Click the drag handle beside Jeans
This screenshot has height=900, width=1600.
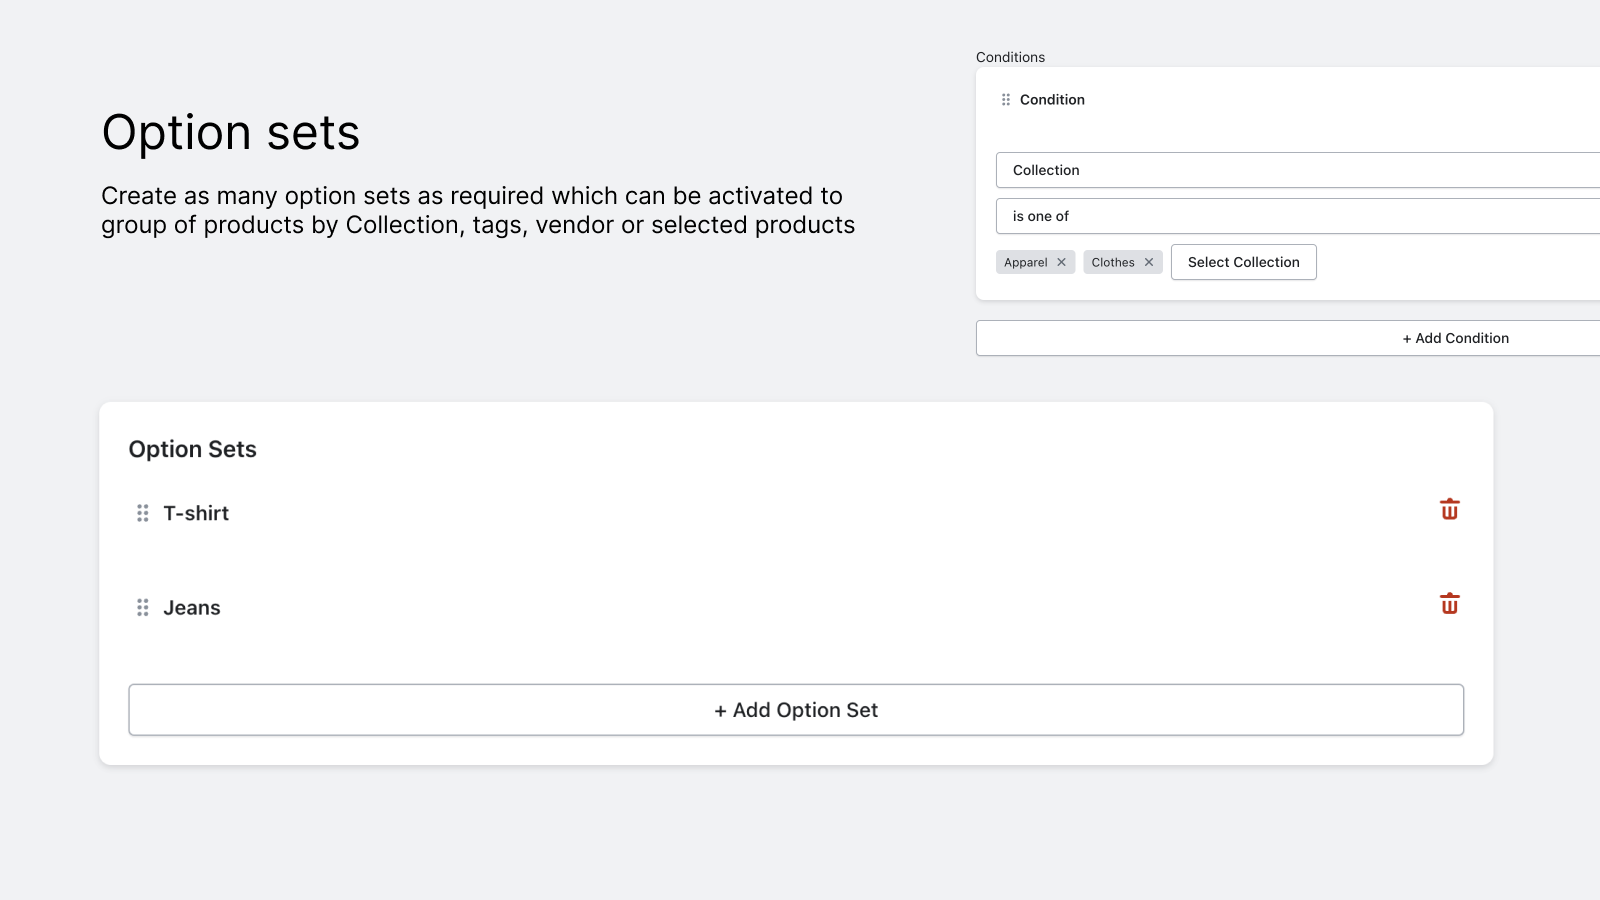point(142,607)
